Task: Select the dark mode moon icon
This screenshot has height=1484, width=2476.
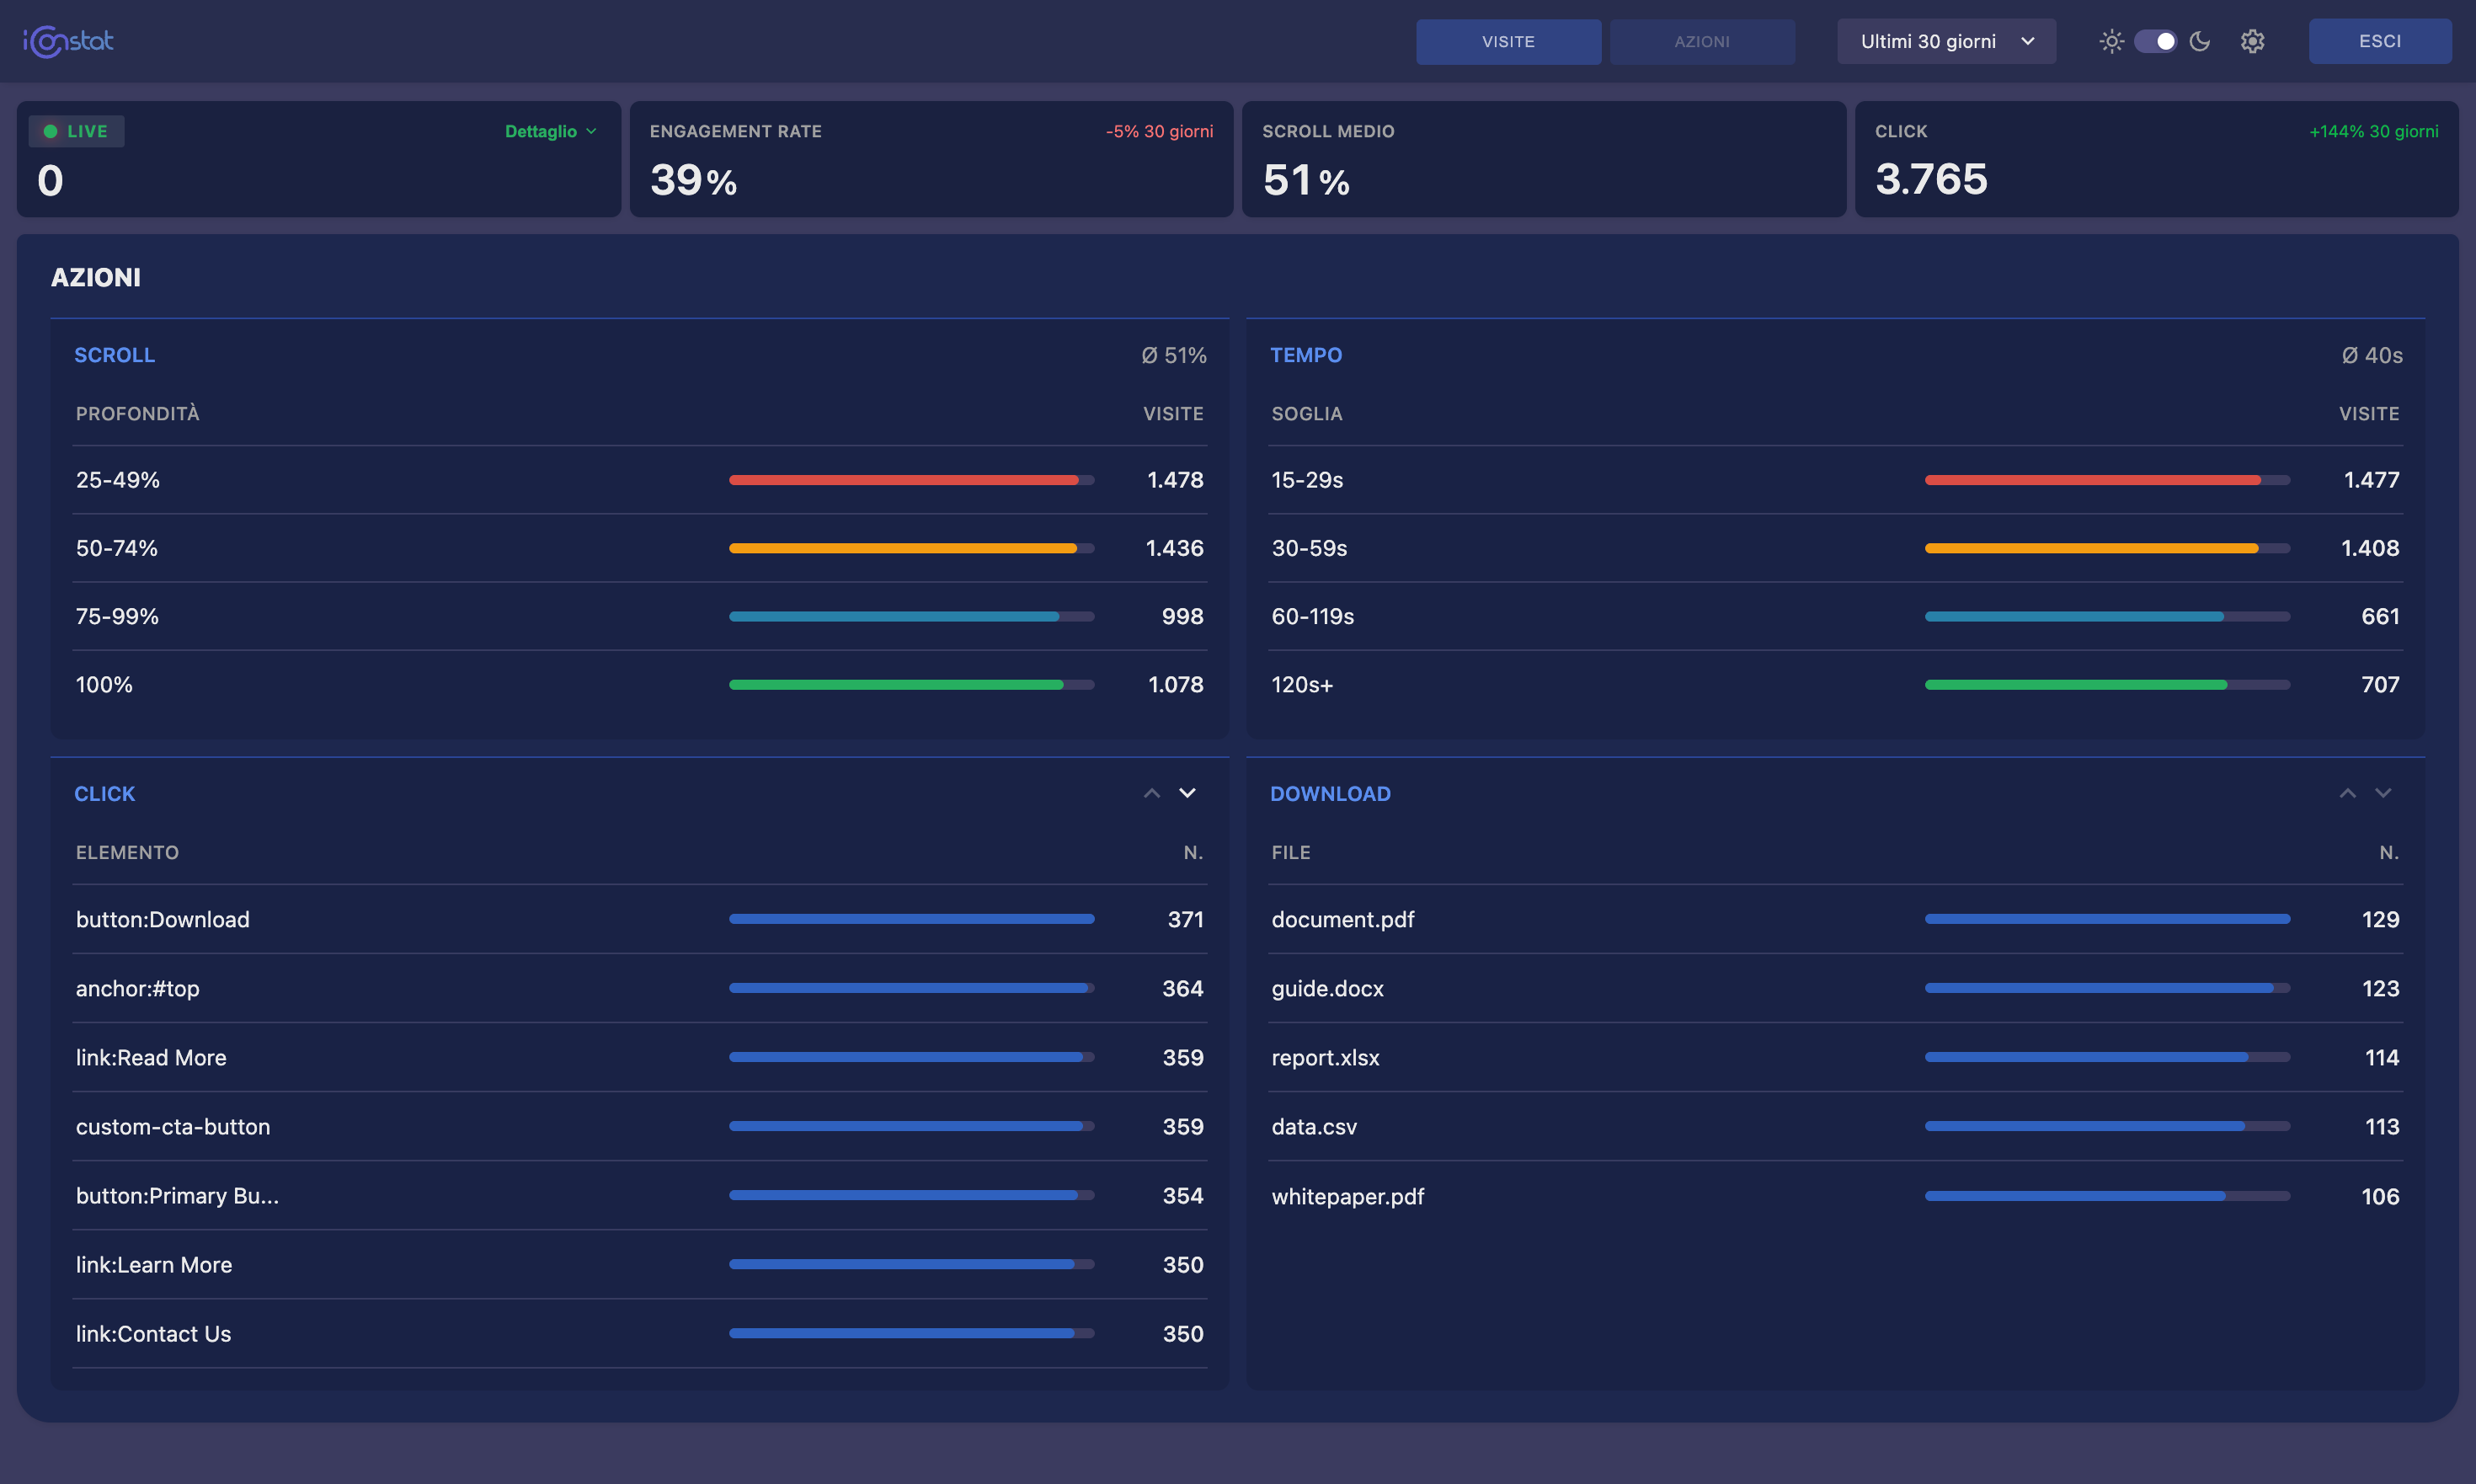Action: [2200, 41]
